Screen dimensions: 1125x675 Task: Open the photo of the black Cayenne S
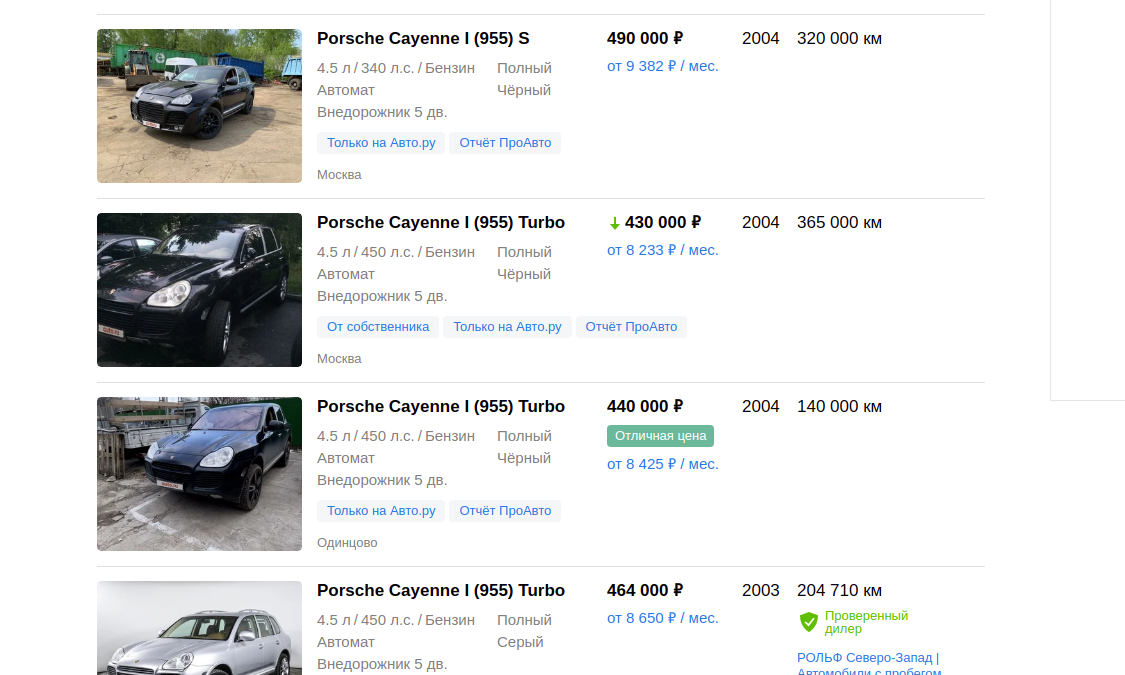199,106
